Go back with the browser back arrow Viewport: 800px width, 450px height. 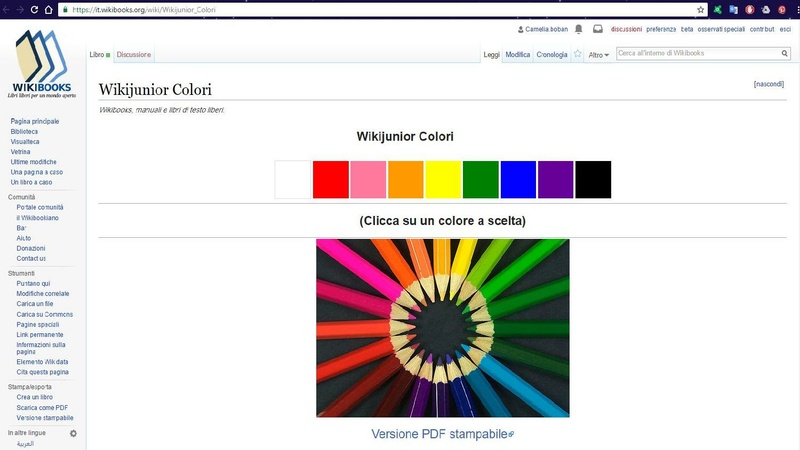coord(6,9)
